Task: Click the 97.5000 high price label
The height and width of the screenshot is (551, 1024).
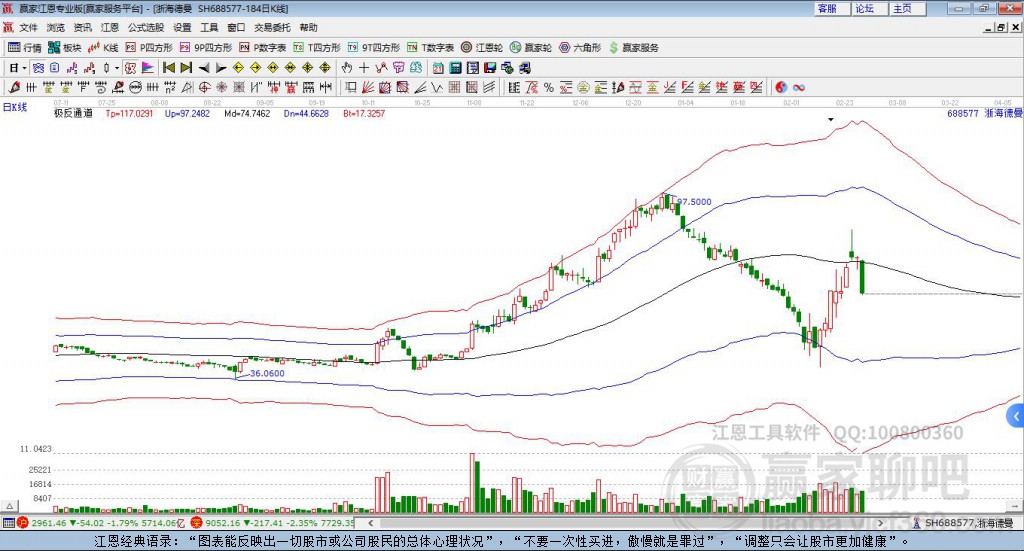Action: pyautogui.click(x=694, y=202)
